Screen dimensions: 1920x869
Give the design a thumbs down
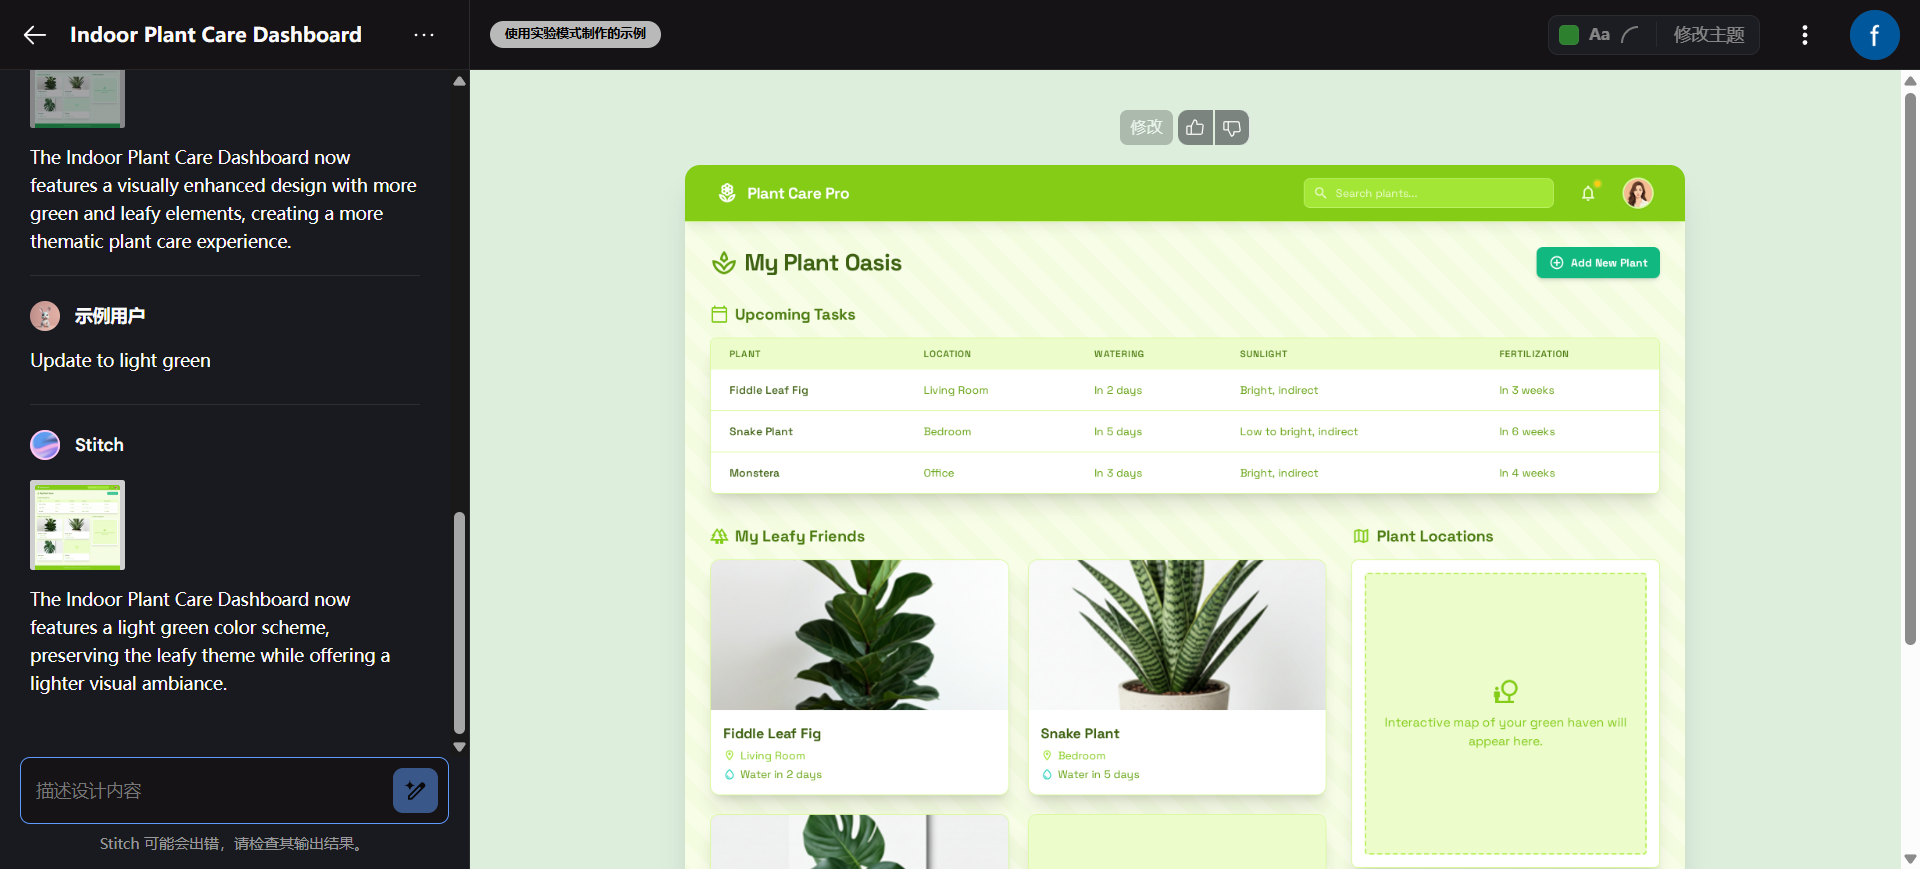tap(1232, 127)
